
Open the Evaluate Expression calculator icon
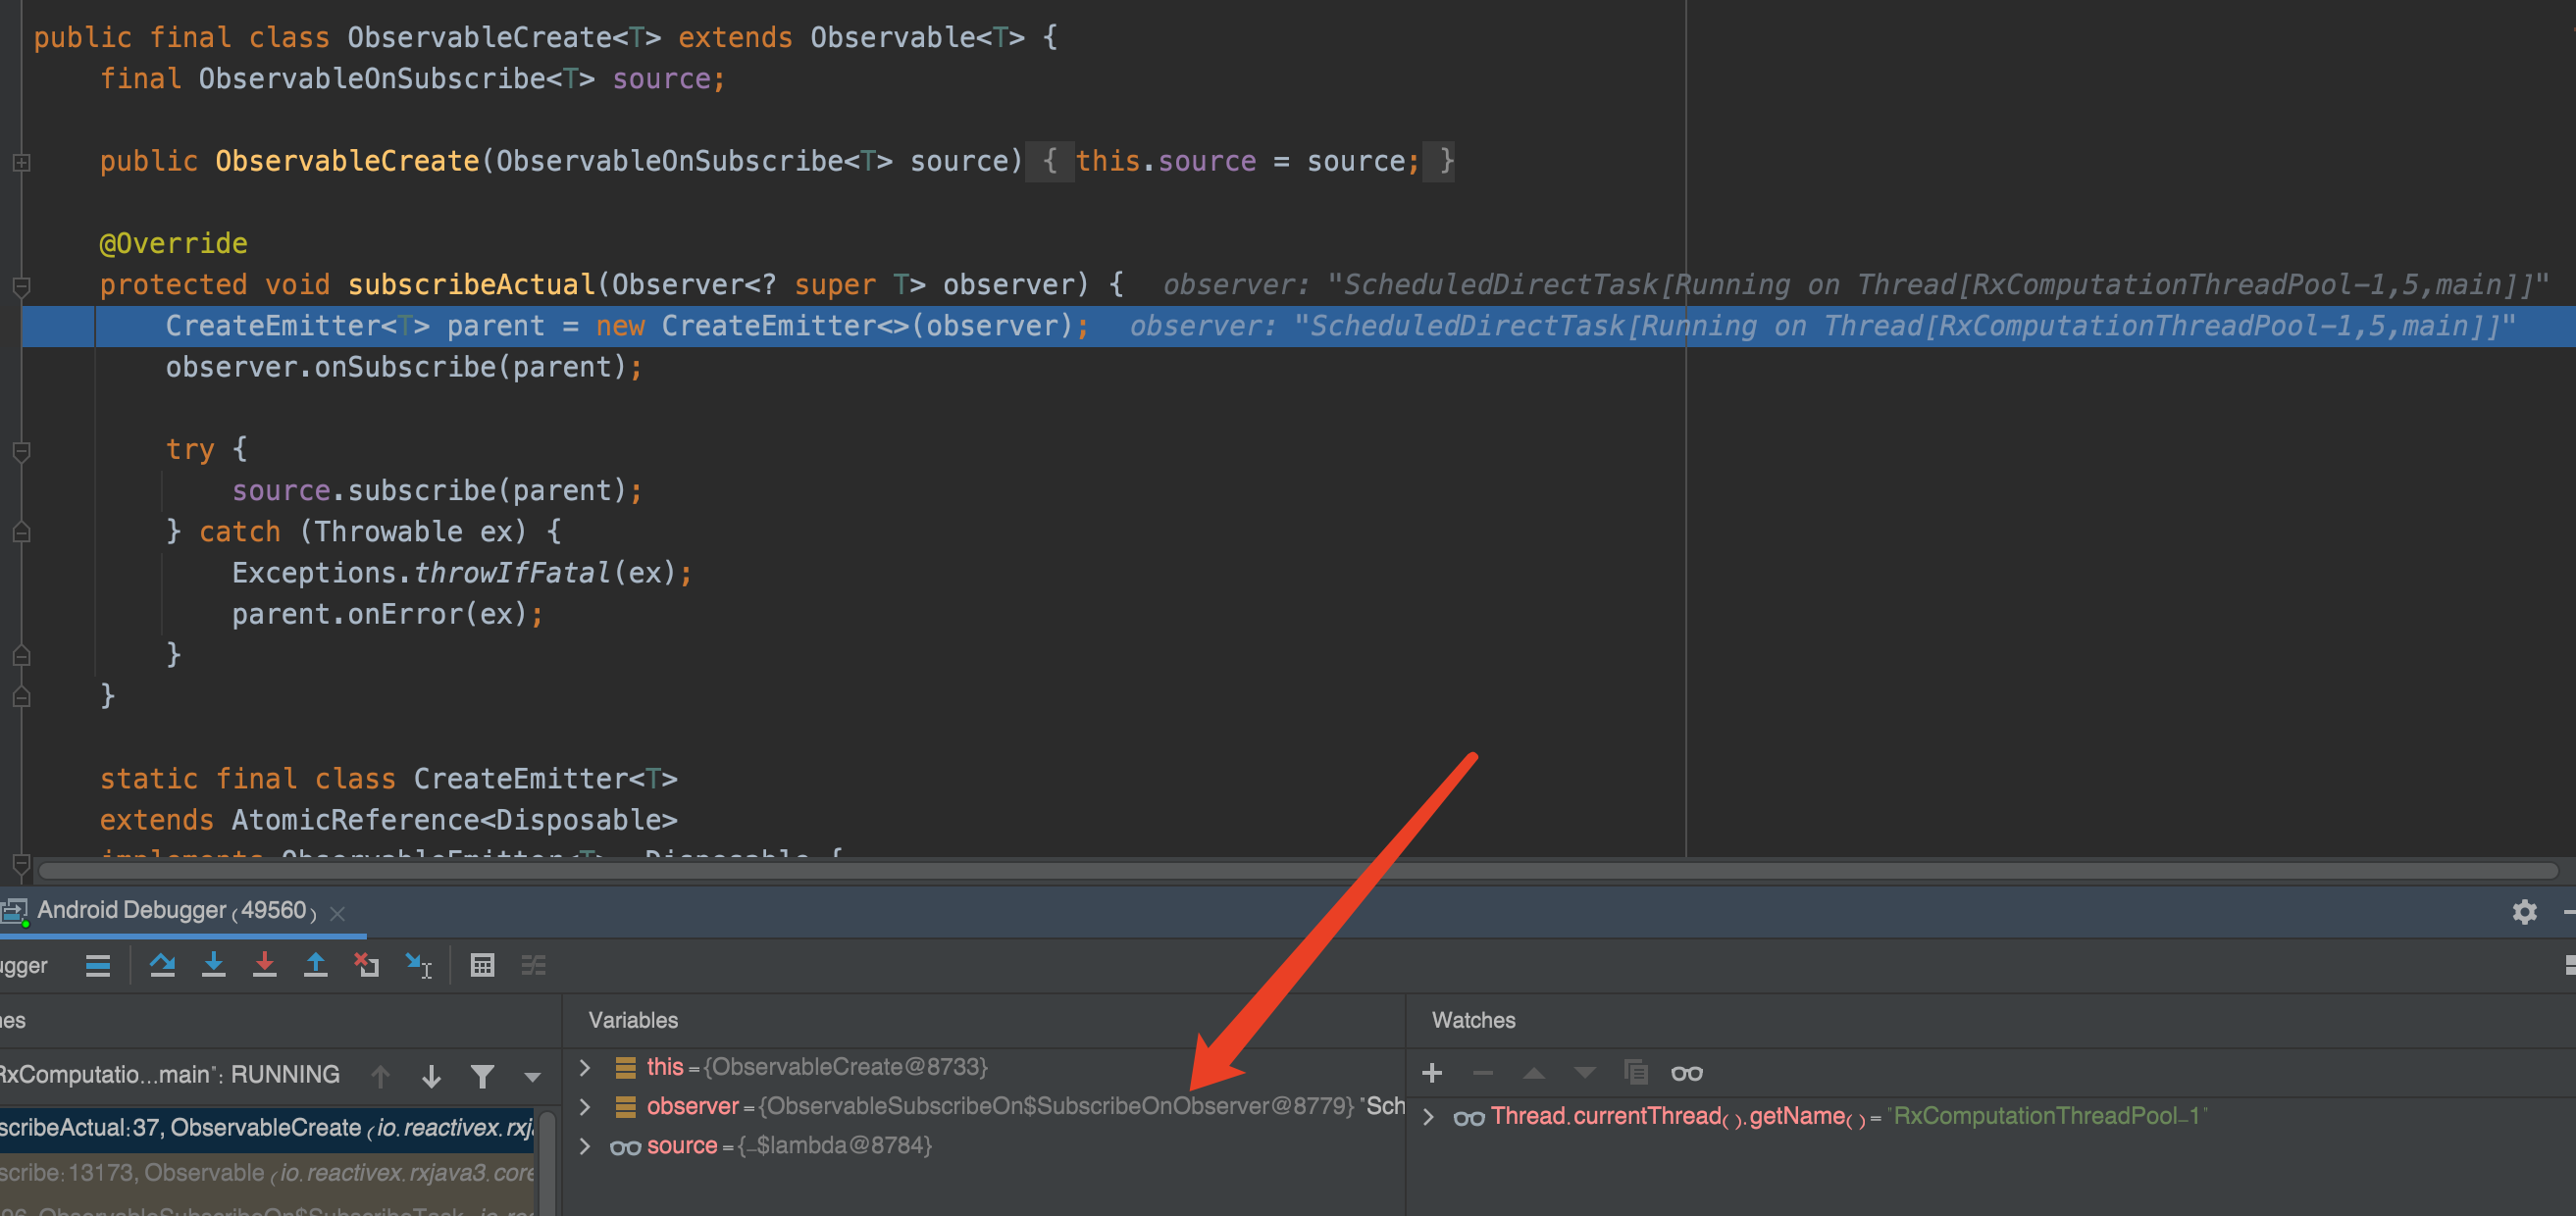[x=484, y=965]
